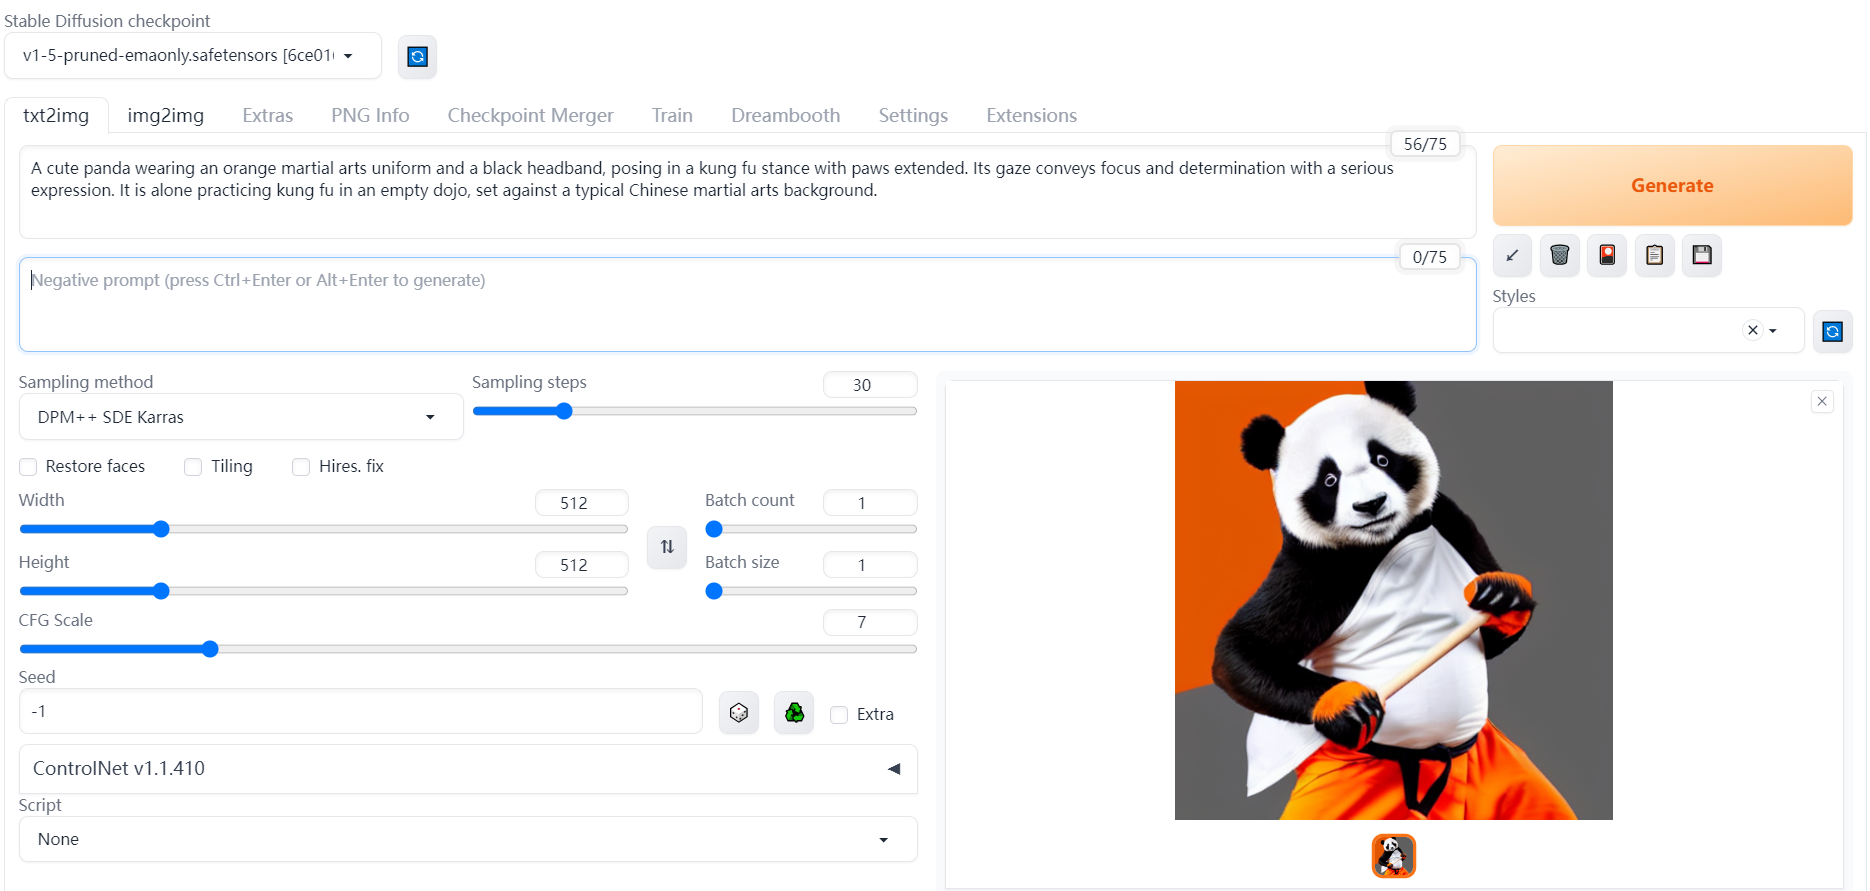The image size is (1870, 891).
Task: Check the Extra seed option
Action: coord(839,715)
